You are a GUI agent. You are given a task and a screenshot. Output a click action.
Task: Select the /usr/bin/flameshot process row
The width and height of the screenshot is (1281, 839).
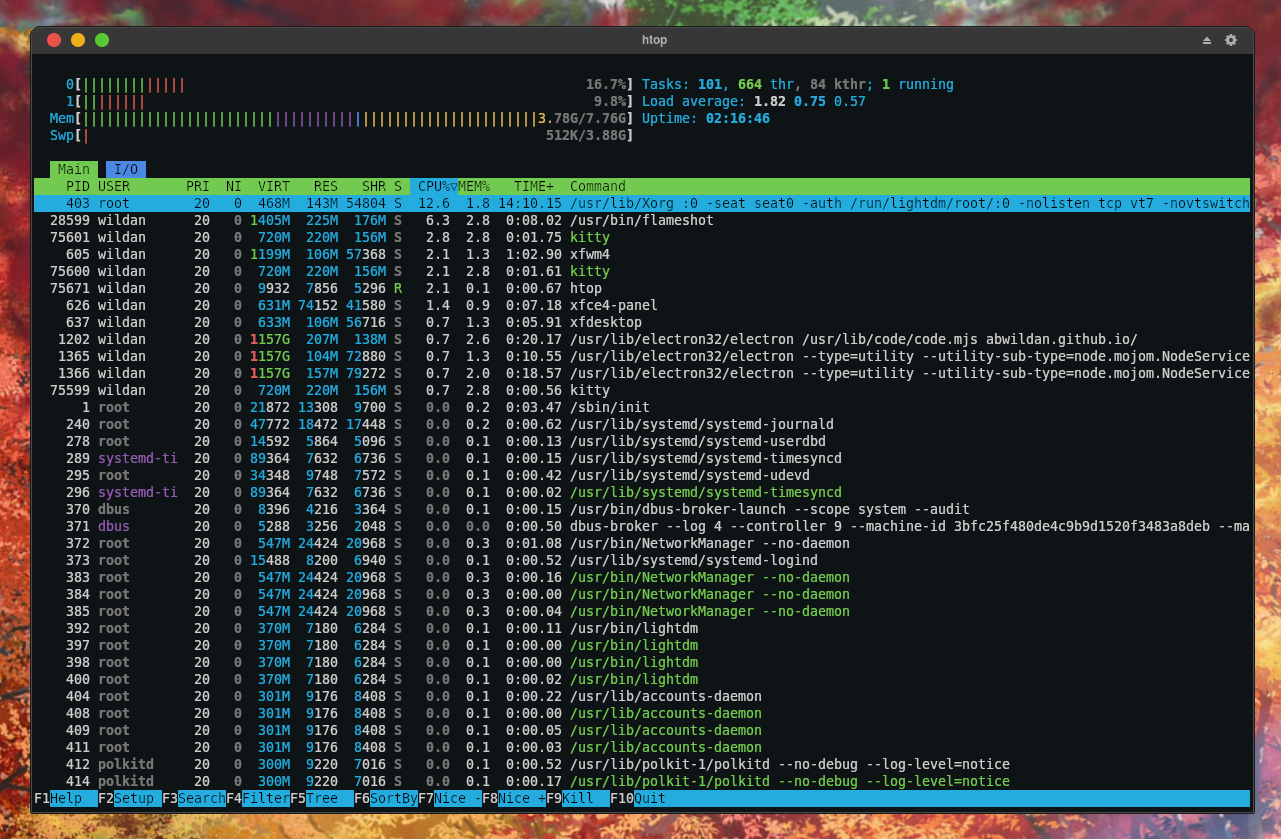pos(642,220)
